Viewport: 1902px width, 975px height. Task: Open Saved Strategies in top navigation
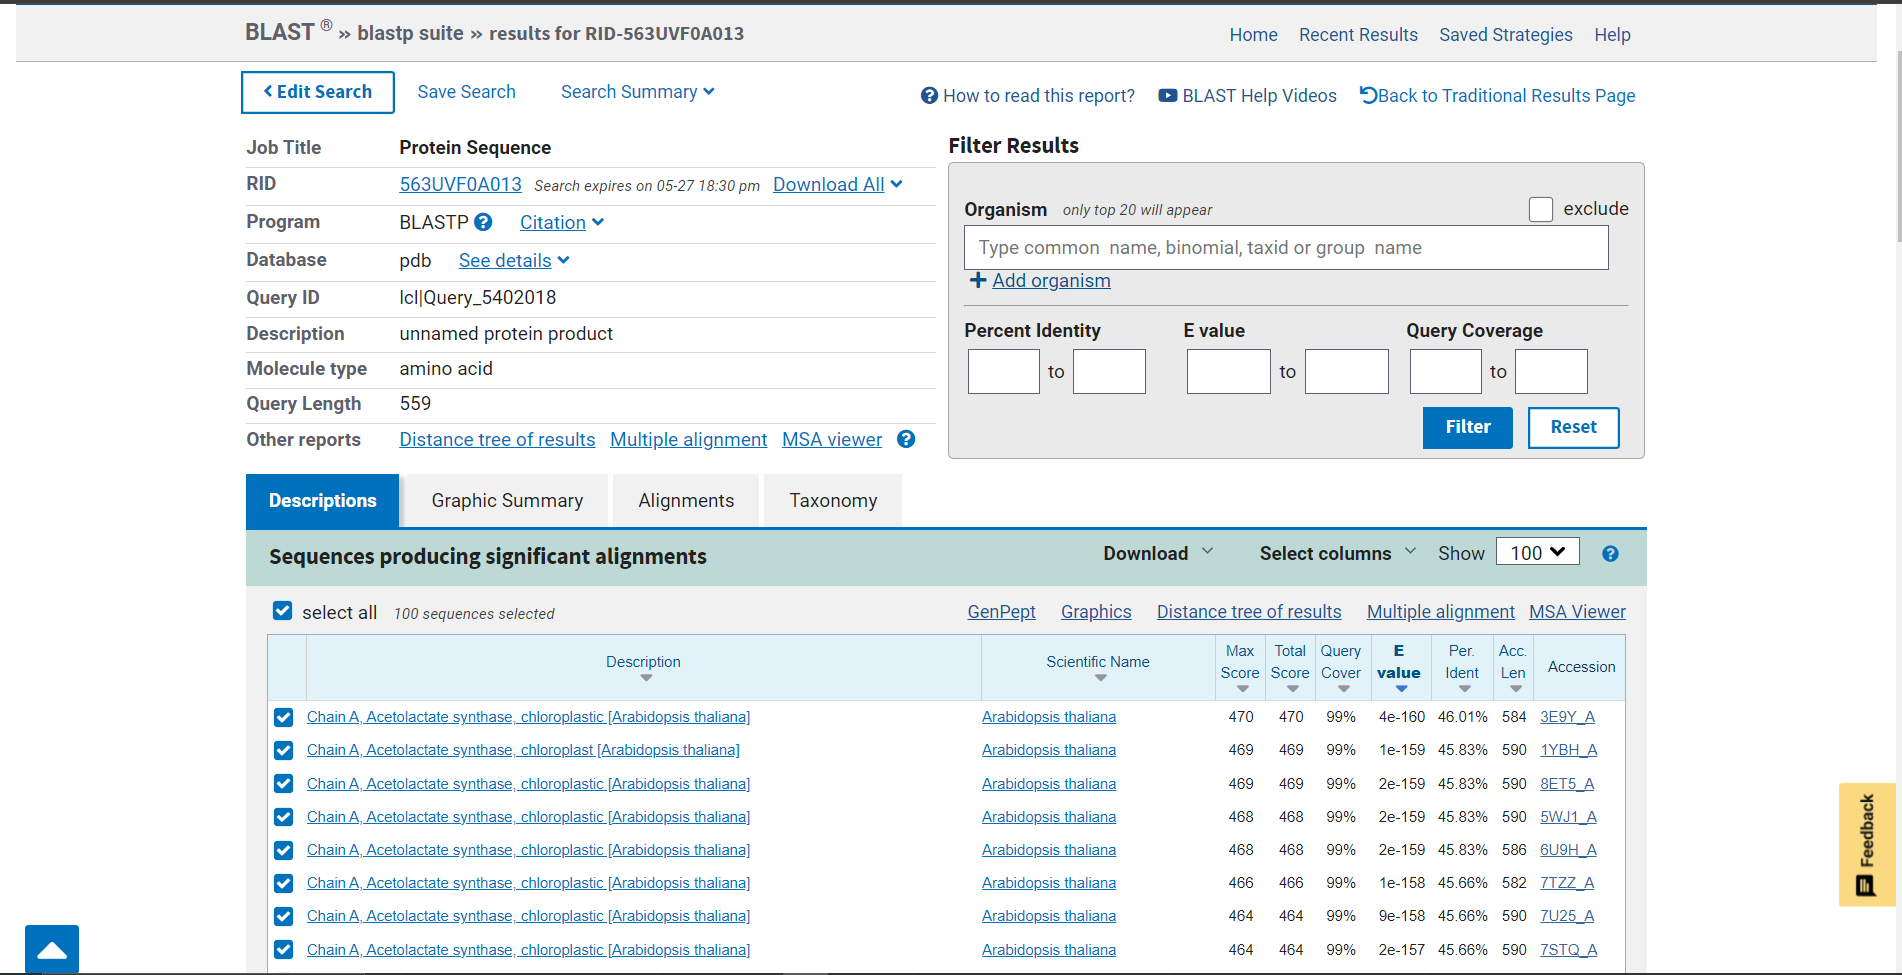click(x=1505, y=35)
